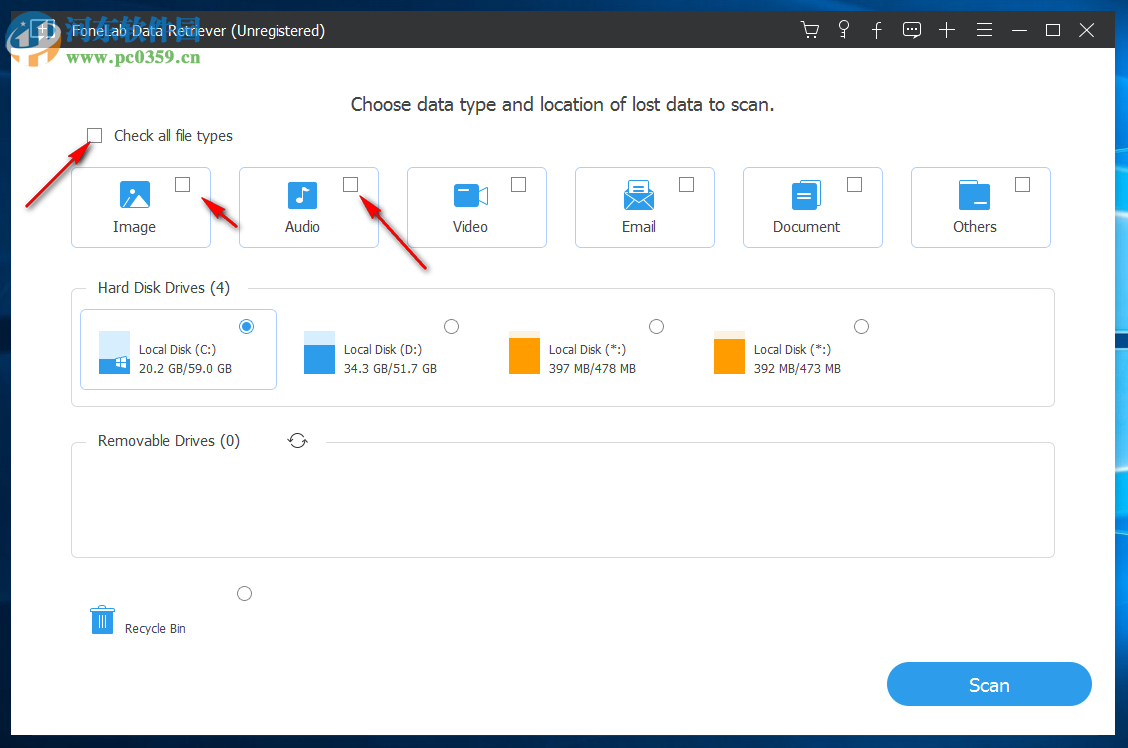
Task: Check the Image file type checkbox
Action: click(x=181, y=184)
